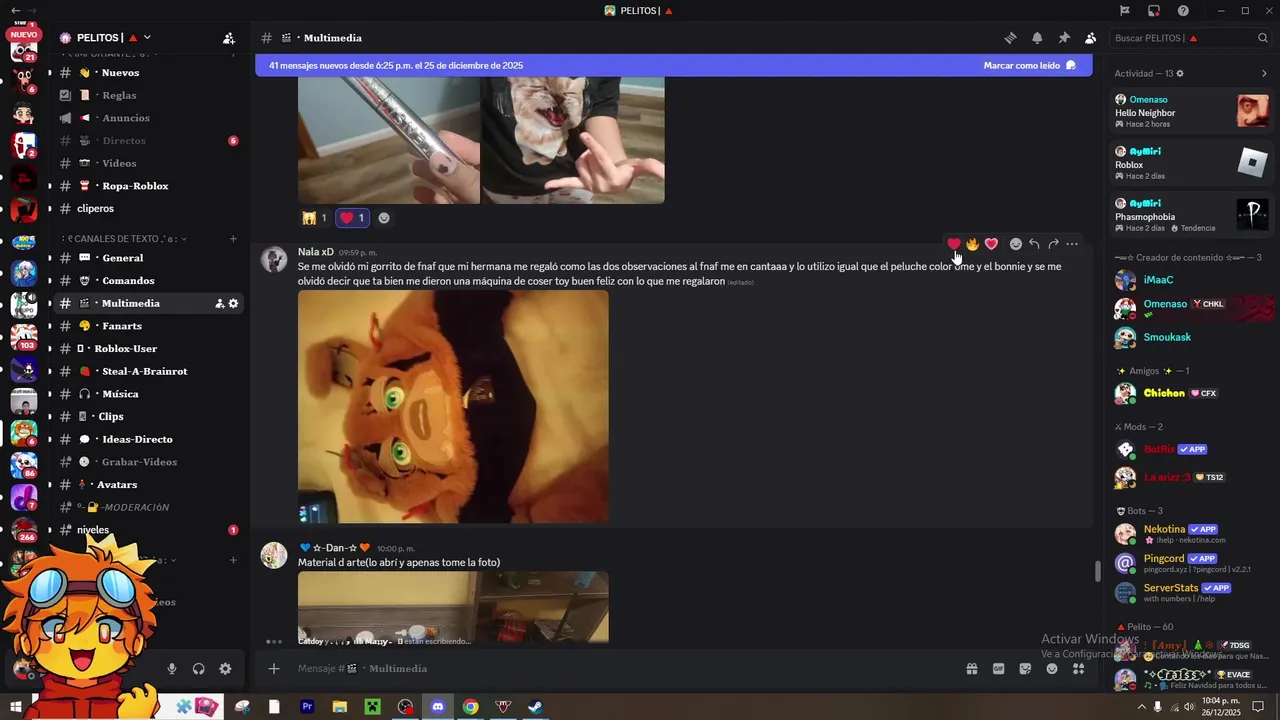Screen dimensions: 1280x720
Task: Open Steam from Windows taskbar
Action: pos(535,707)
